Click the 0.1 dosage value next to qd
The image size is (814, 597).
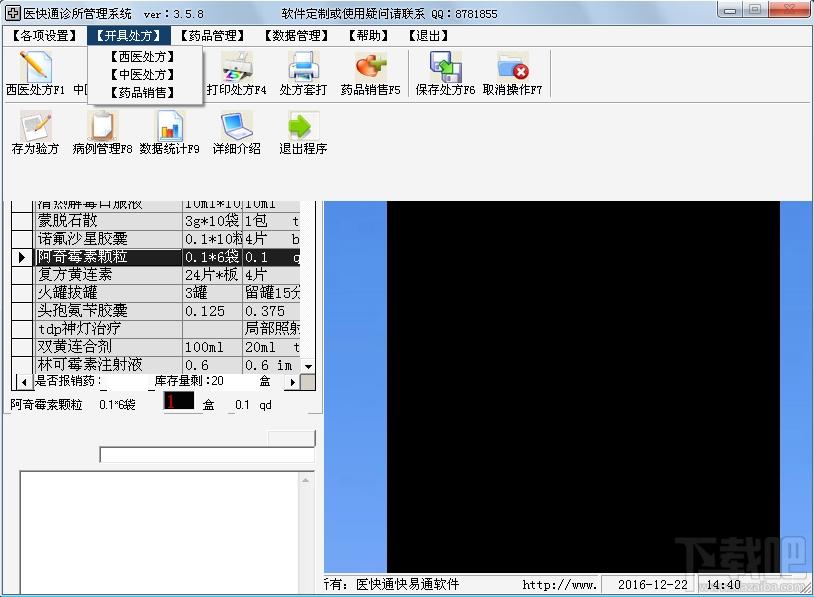coord(242,405)
